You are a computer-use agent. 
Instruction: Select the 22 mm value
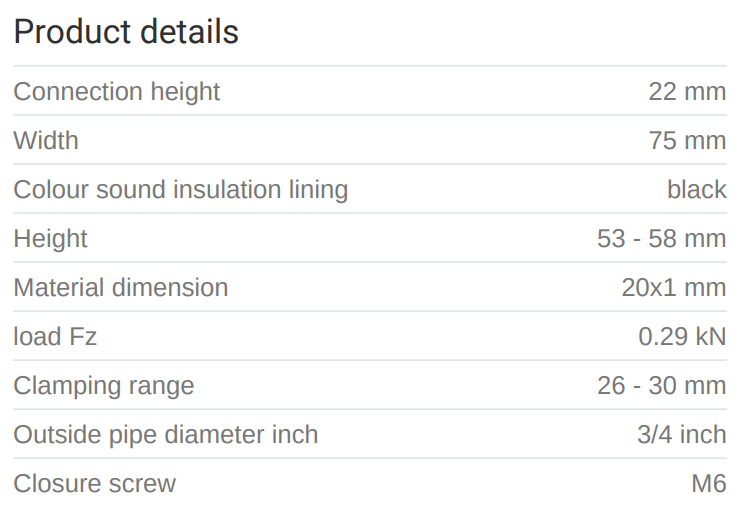[x=687, y=92]
